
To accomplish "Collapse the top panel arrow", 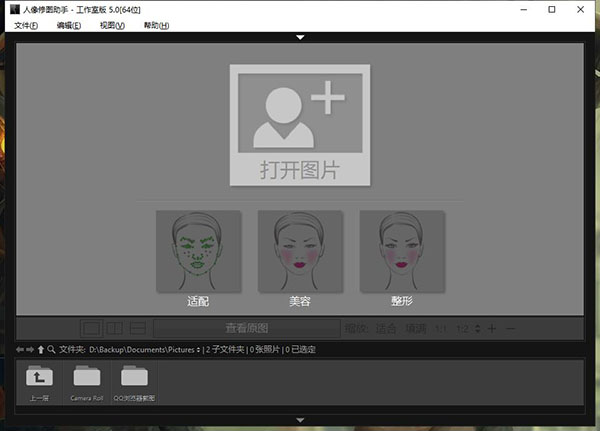I will coord(300,38).
